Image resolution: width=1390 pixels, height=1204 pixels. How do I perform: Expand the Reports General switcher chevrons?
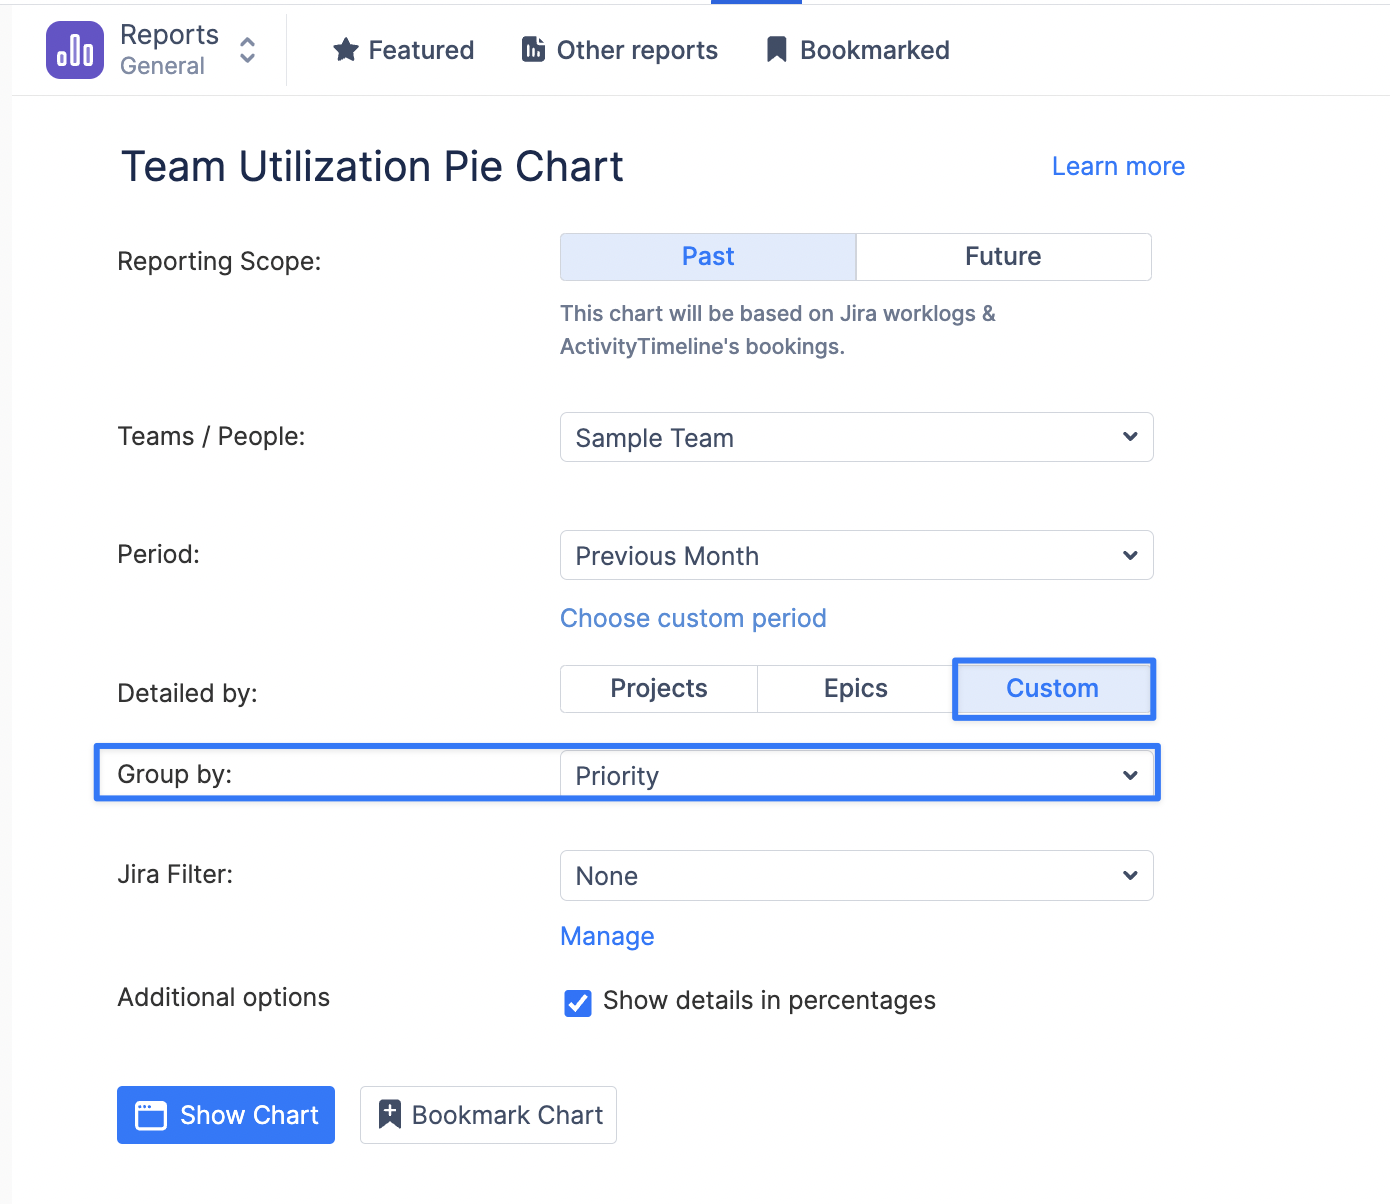pyautogui.click(x=247, y=50)
